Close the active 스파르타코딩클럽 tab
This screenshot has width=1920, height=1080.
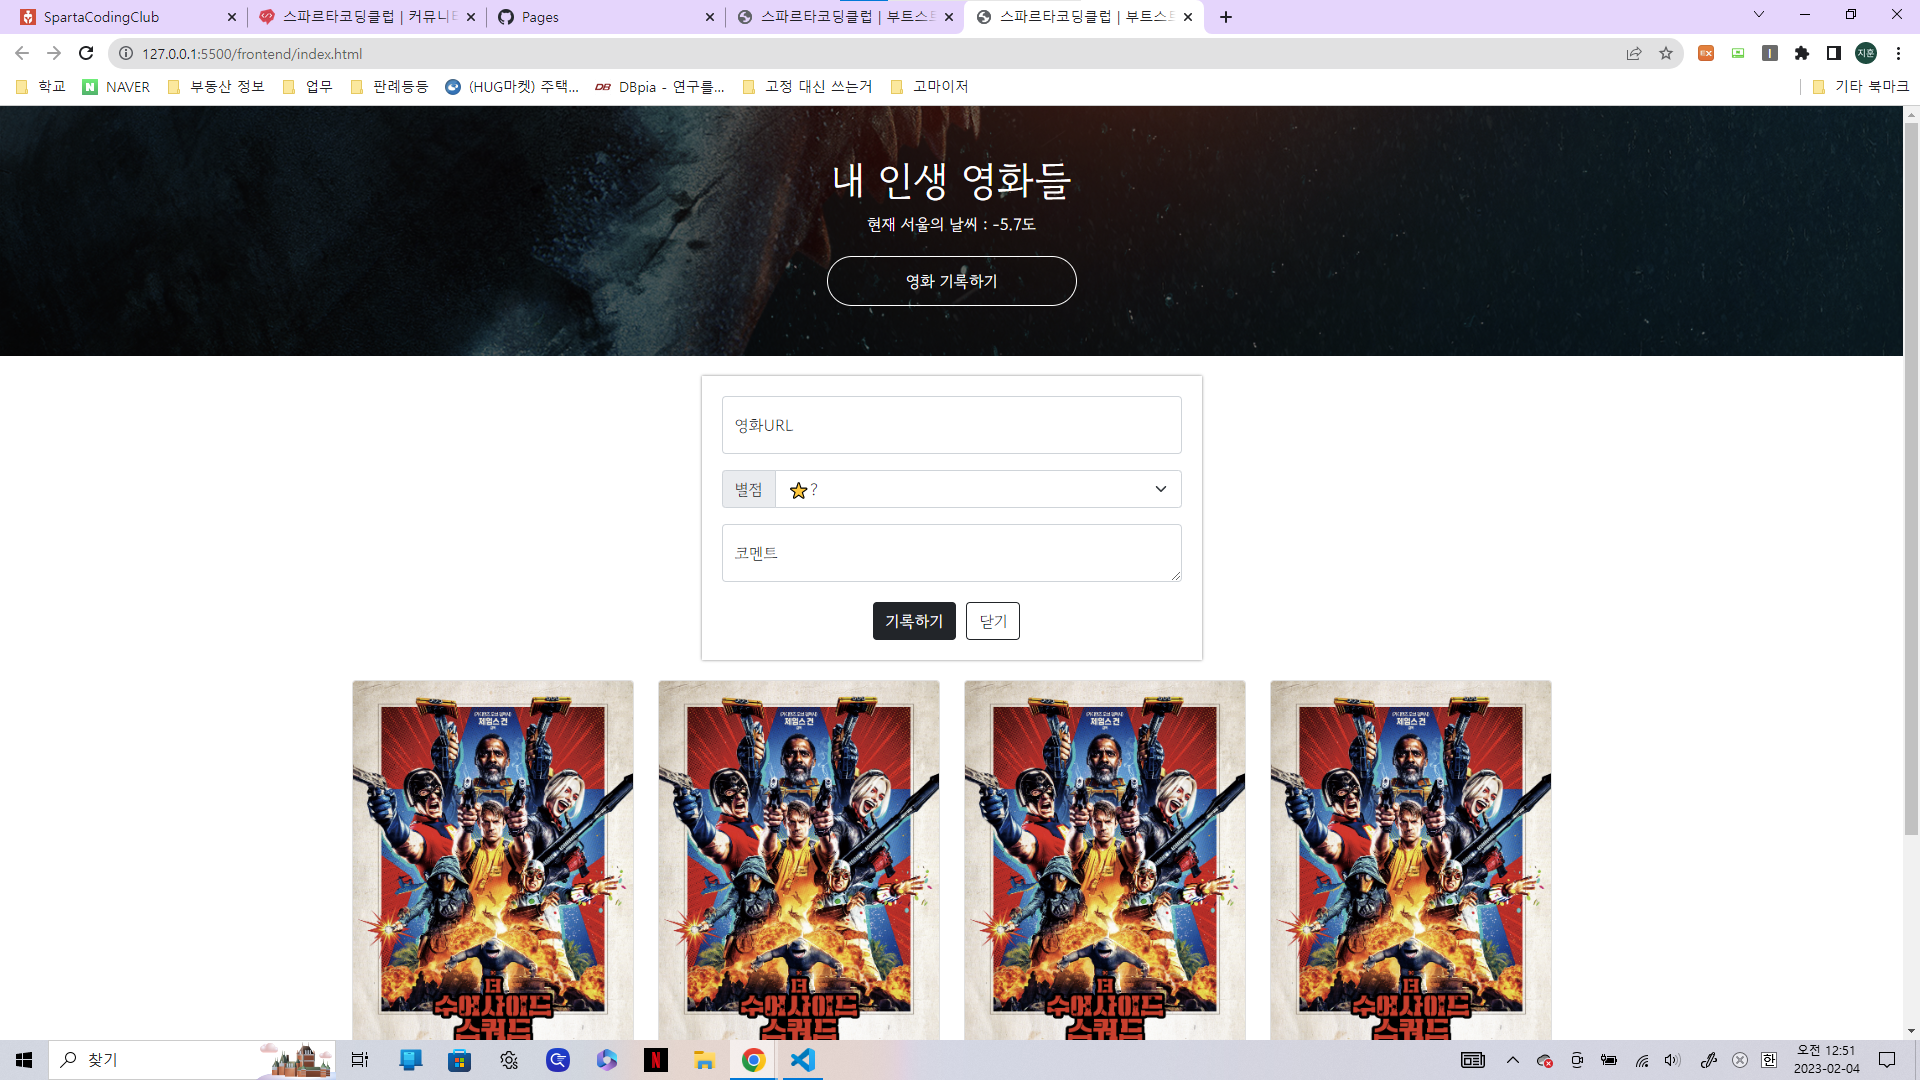1188,17
